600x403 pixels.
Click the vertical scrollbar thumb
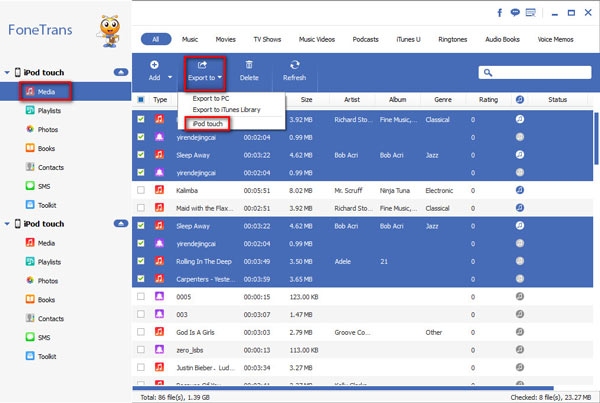(596, 139)
